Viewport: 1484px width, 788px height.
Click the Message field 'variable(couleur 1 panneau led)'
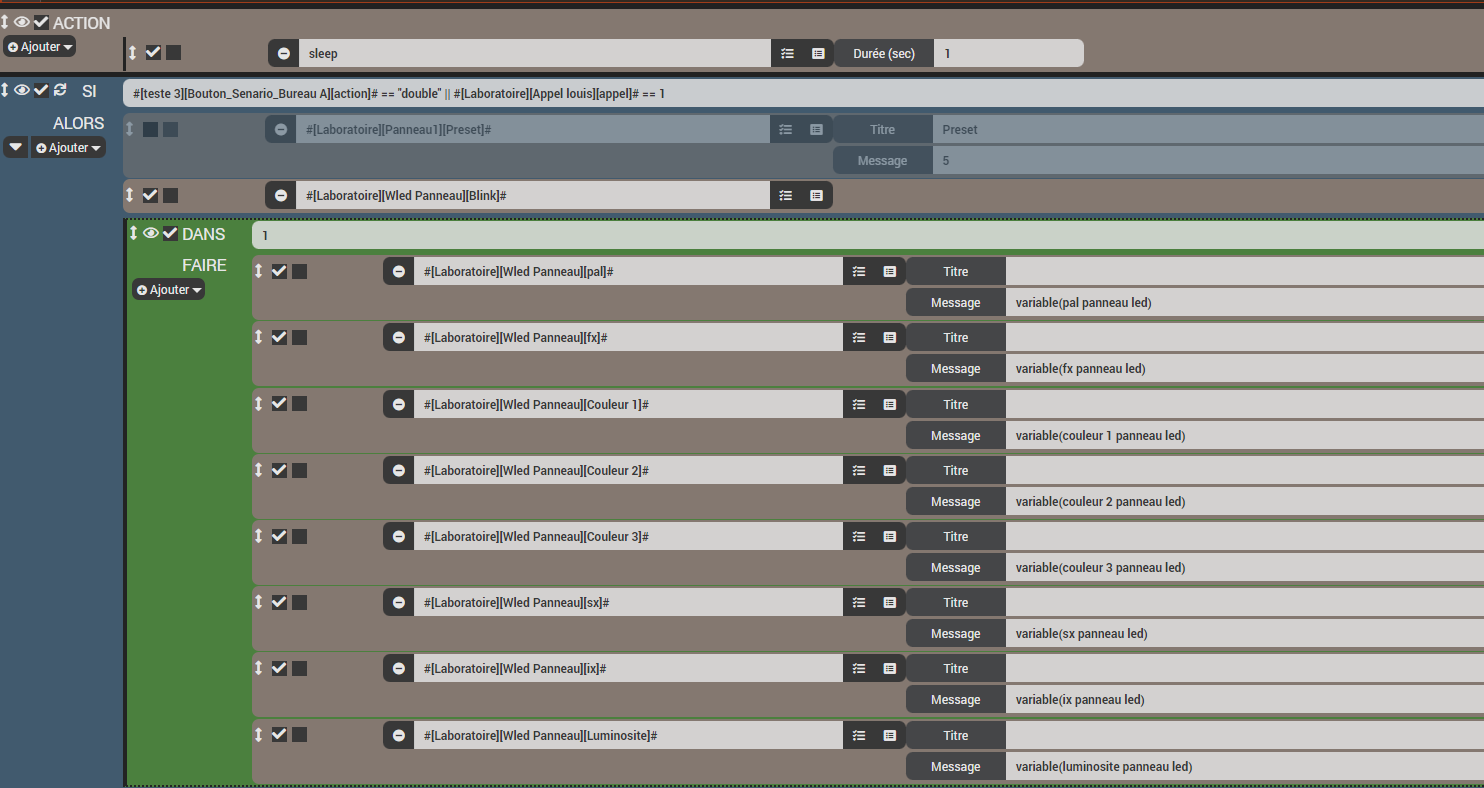pyautogui.click(x=1245, y=436)
